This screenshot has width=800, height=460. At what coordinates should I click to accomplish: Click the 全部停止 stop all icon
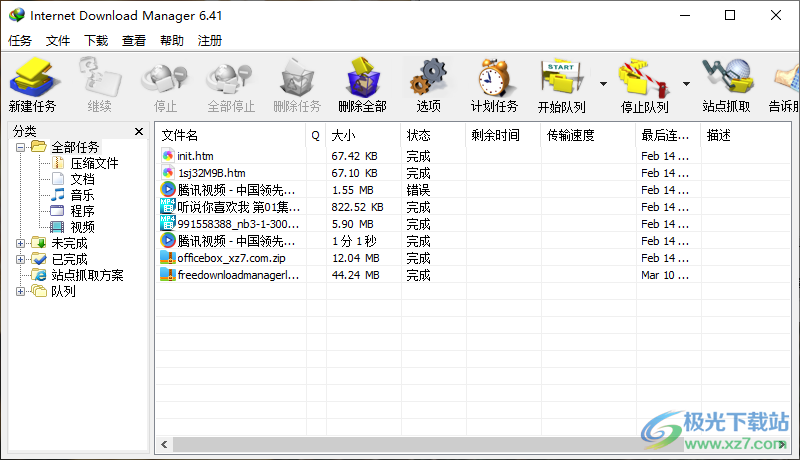[x=231, y=79]
